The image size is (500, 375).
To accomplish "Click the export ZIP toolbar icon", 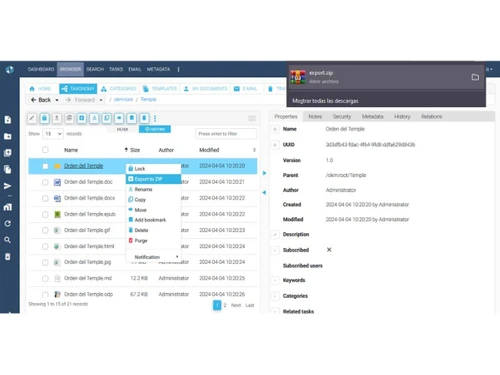I will pos(82,118).
